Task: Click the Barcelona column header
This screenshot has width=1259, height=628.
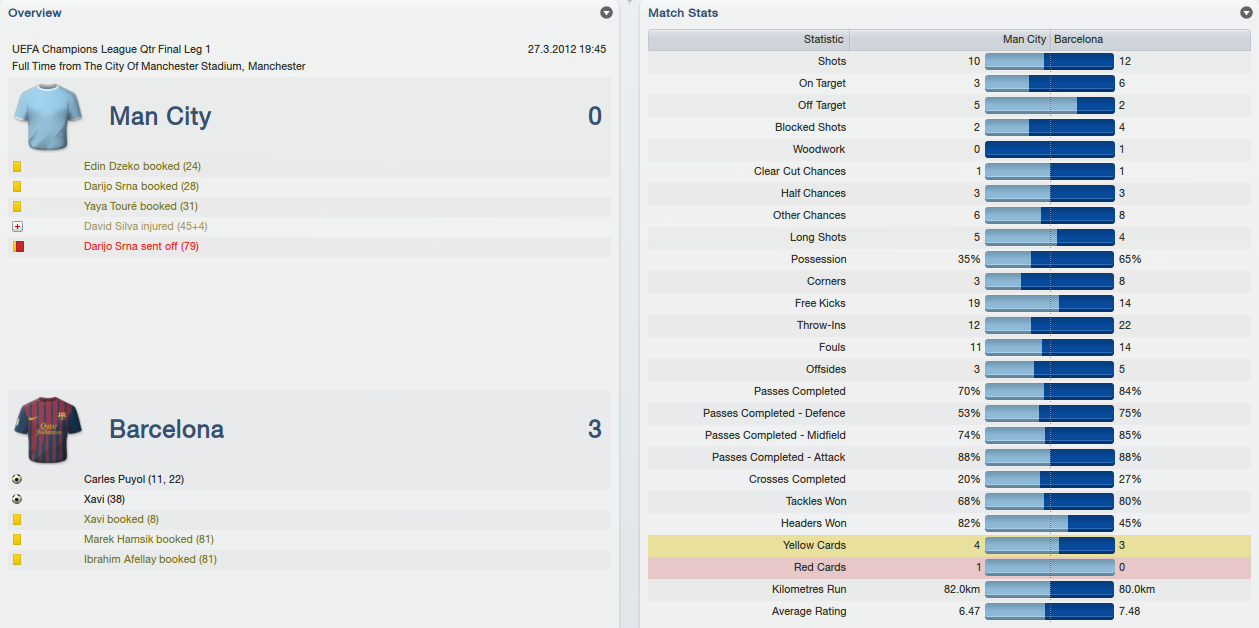Action: (x=1150, y=40)
